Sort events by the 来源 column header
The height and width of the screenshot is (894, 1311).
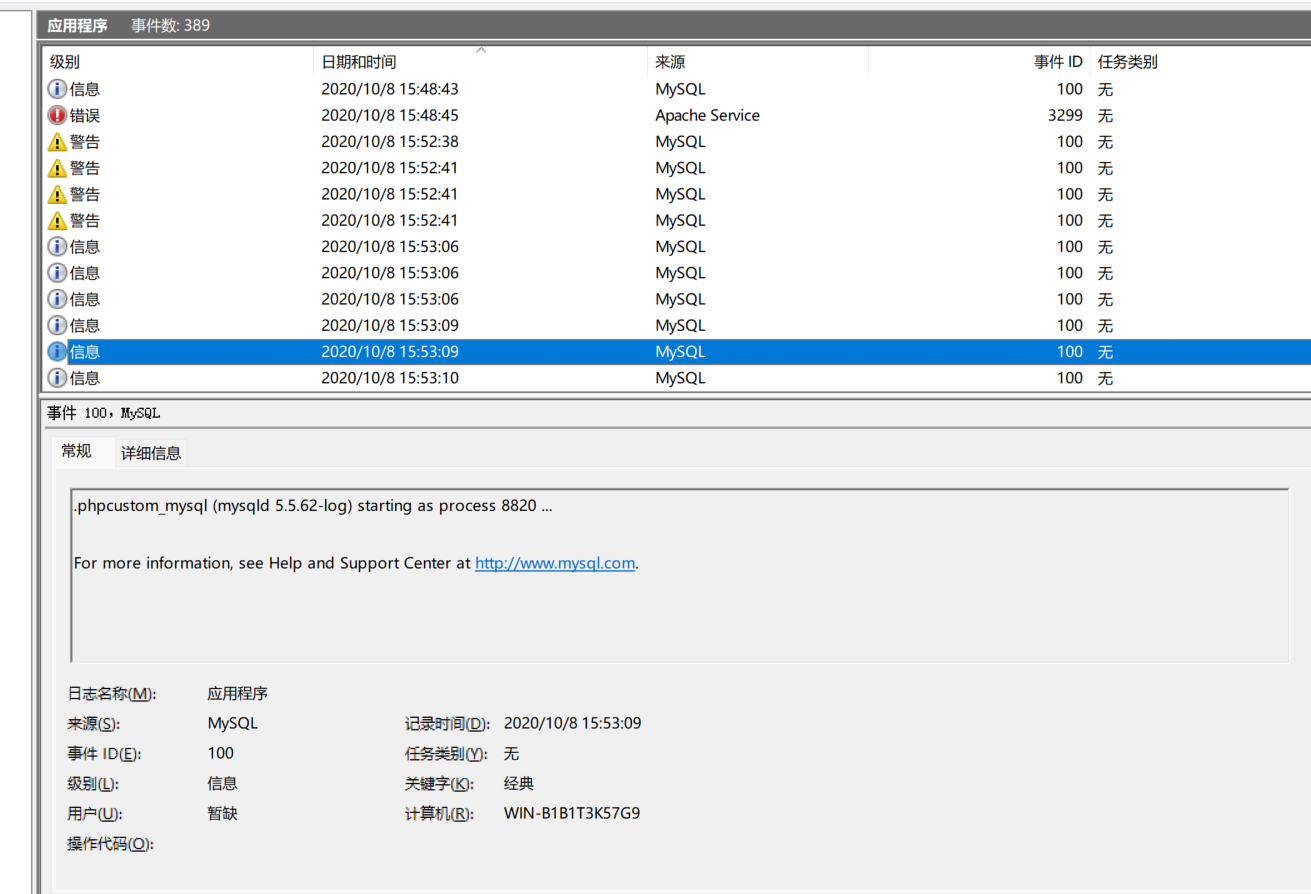point(670,61)
